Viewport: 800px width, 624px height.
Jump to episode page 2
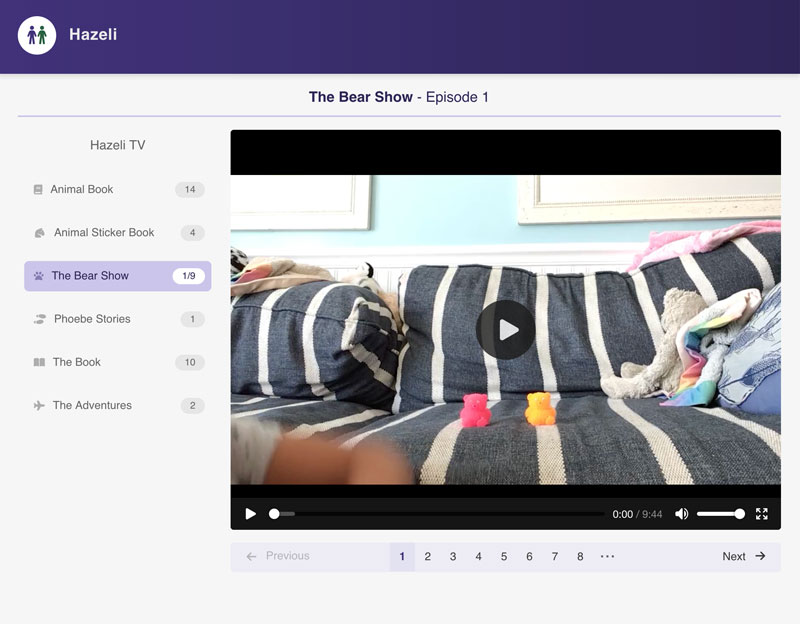(427, 557)
